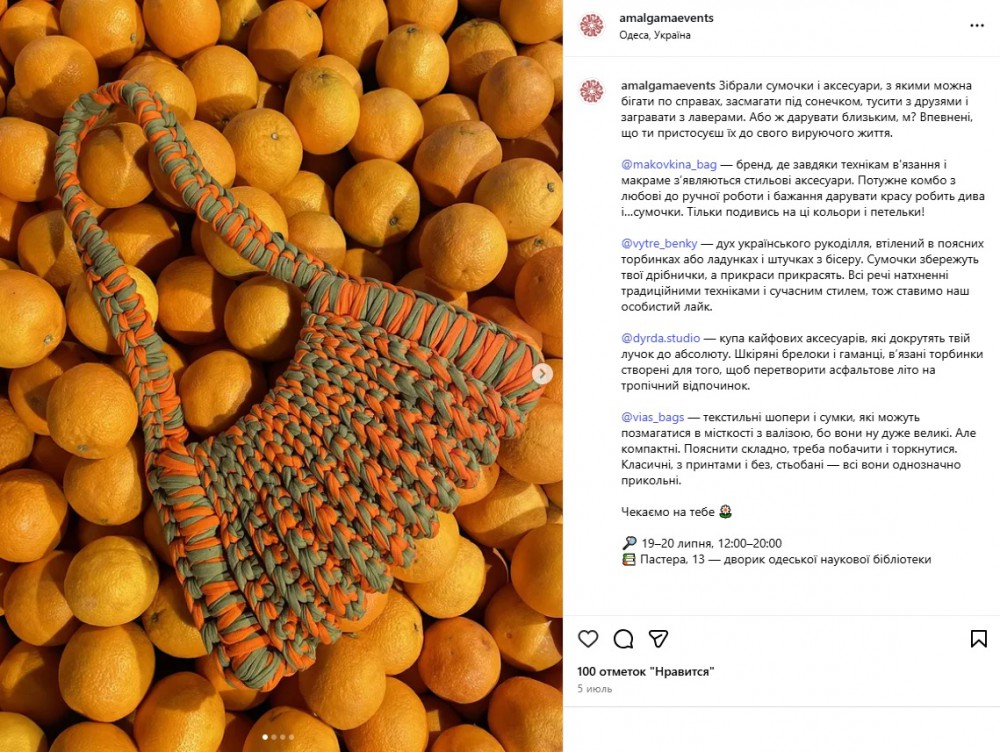Open the @vias_bags profile mention

tap(652, 417)
